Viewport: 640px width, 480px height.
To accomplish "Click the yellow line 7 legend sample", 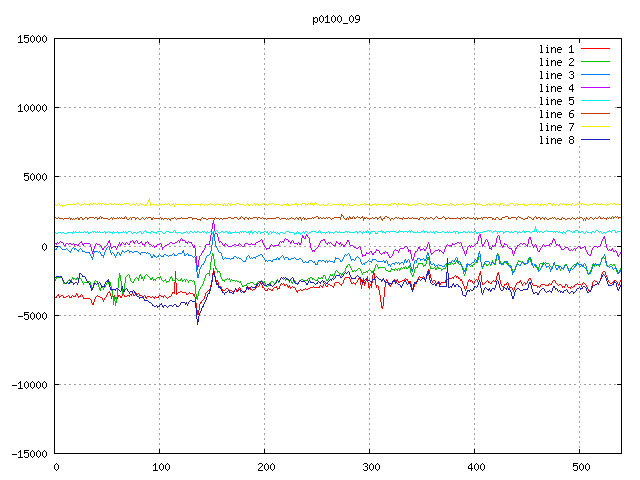I will coord(595,127).
